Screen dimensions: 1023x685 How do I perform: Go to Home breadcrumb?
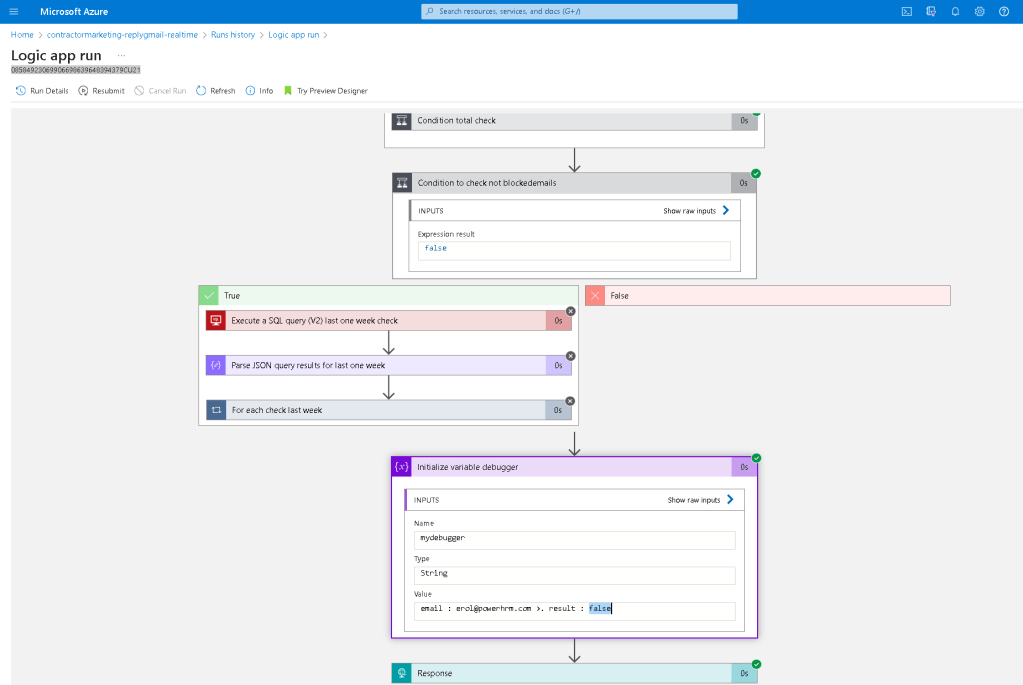click(x=22, y=35)
